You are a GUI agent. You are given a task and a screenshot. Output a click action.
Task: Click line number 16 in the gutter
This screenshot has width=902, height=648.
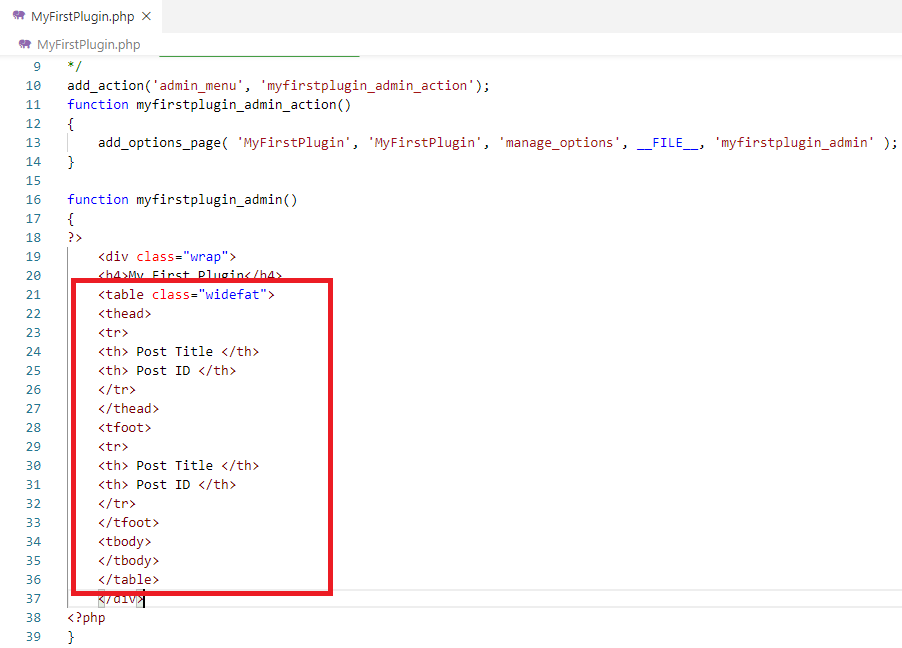click(x=33, y=200)
